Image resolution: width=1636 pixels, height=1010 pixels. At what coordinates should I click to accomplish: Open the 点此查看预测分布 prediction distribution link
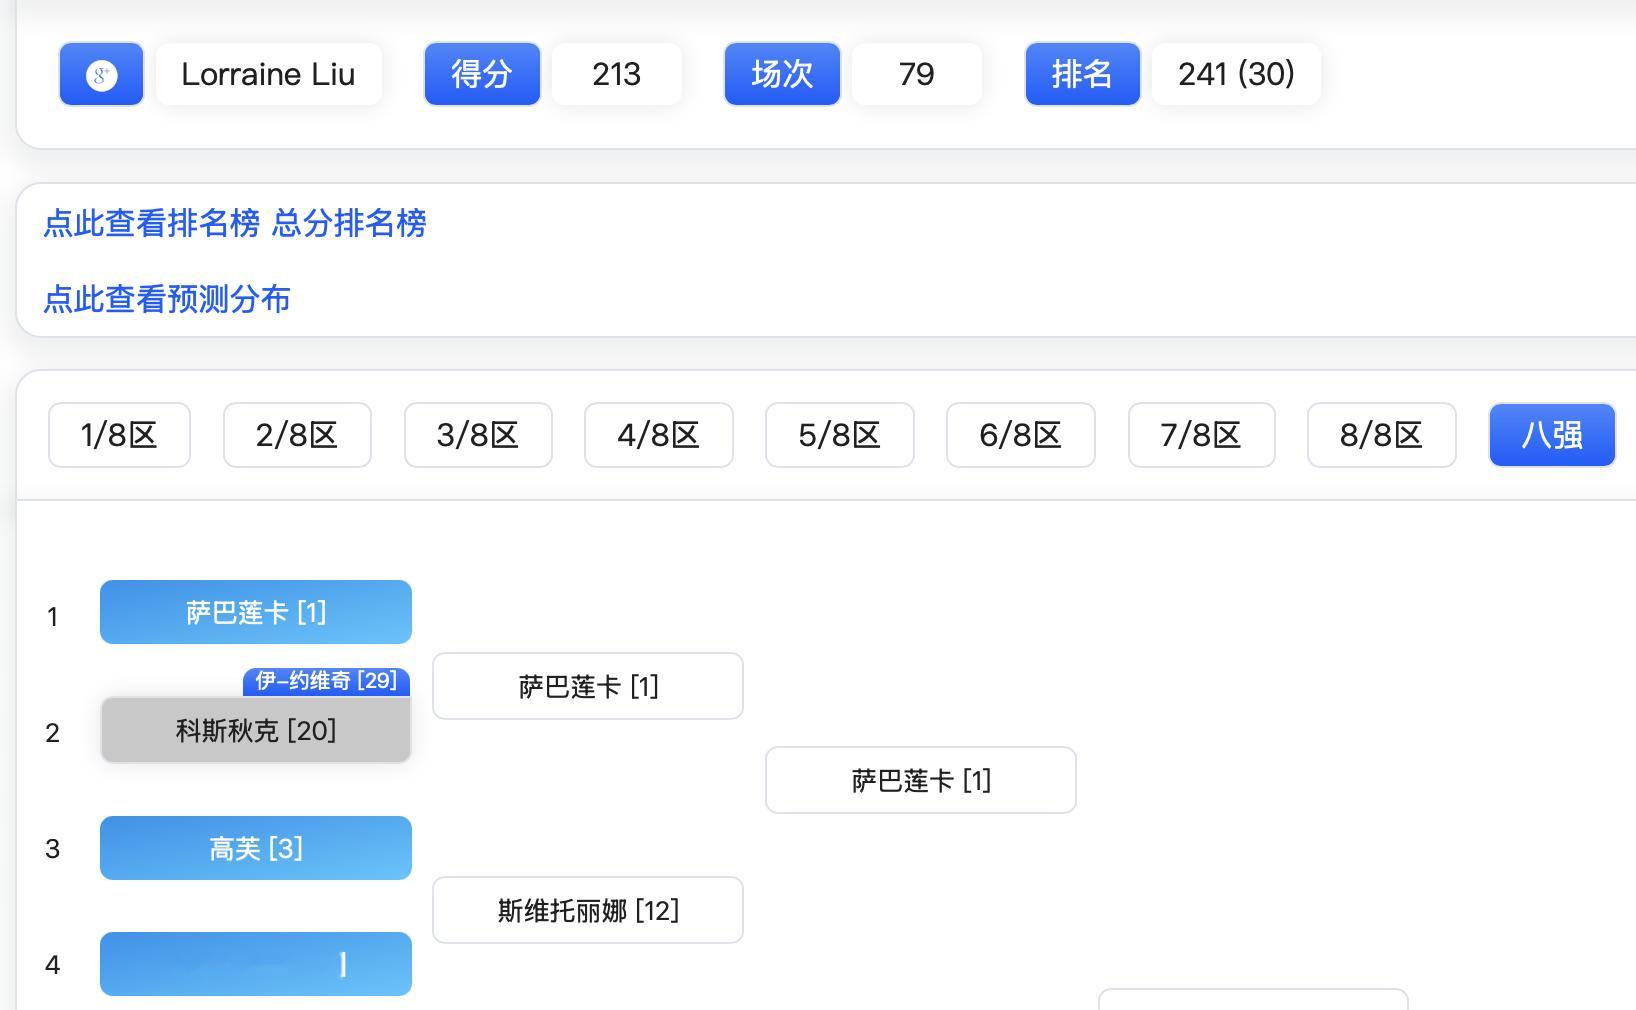tap(166, 299)
